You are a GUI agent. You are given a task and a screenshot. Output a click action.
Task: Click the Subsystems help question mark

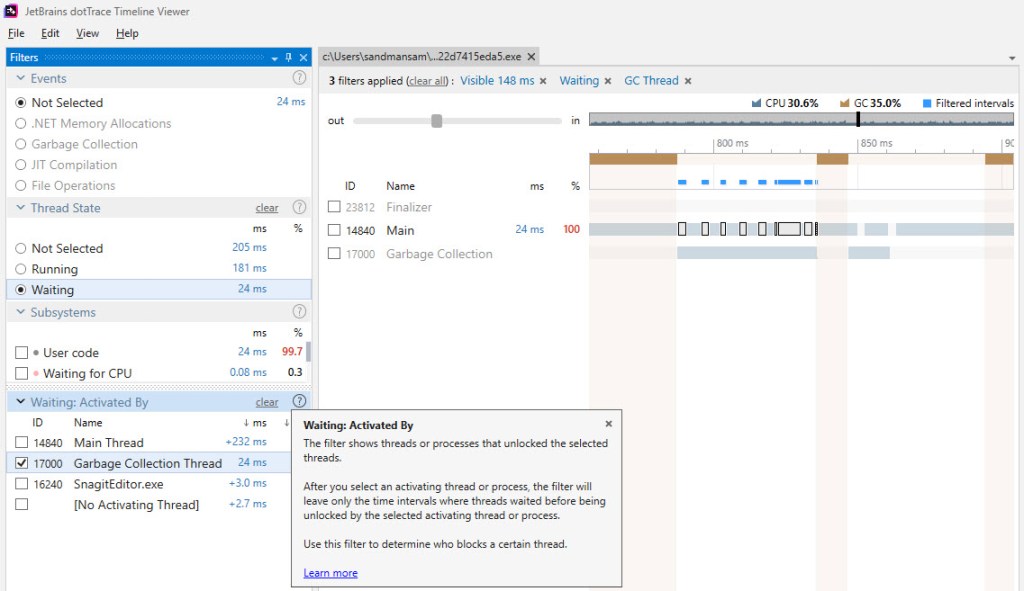pos(299,312)
